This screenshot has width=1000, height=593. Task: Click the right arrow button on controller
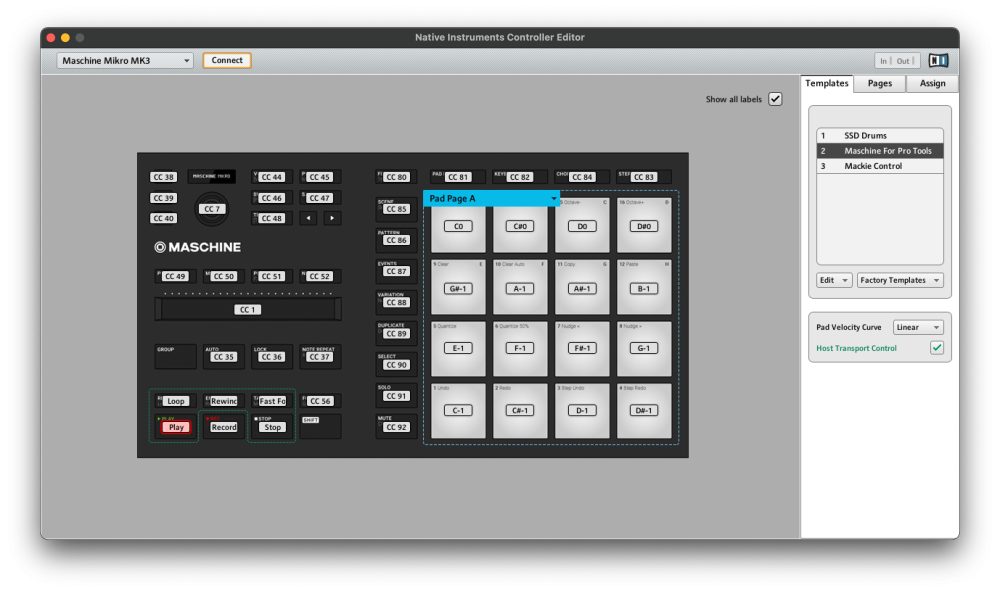pyautogui.click(x=332, y=218)
